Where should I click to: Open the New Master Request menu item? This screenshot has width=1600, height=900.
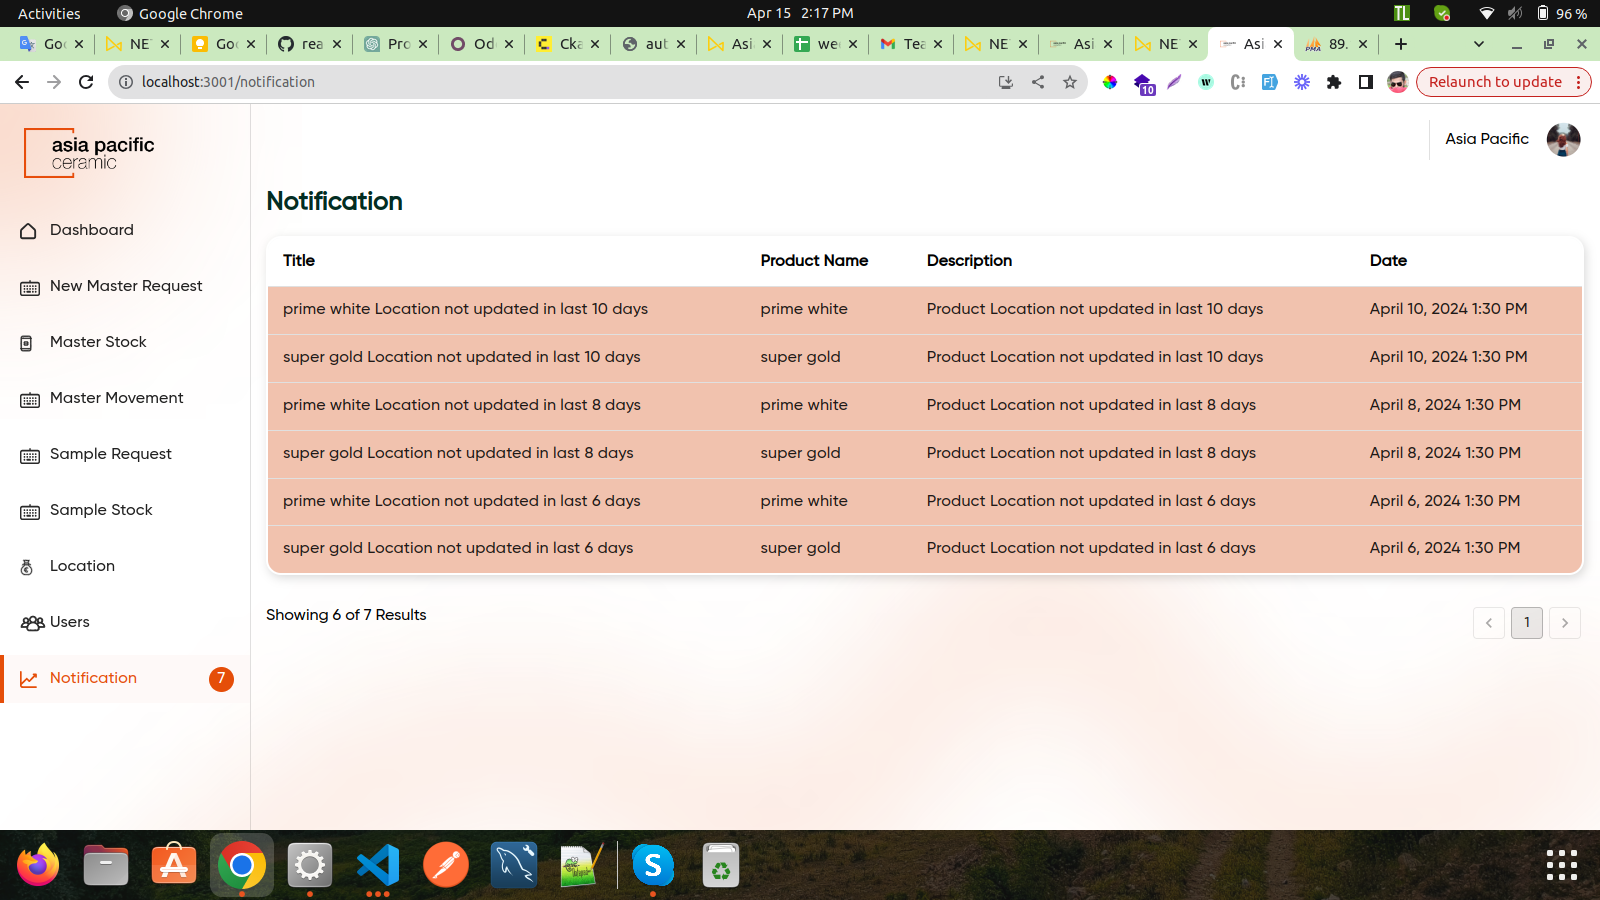[x=126, y=286]
